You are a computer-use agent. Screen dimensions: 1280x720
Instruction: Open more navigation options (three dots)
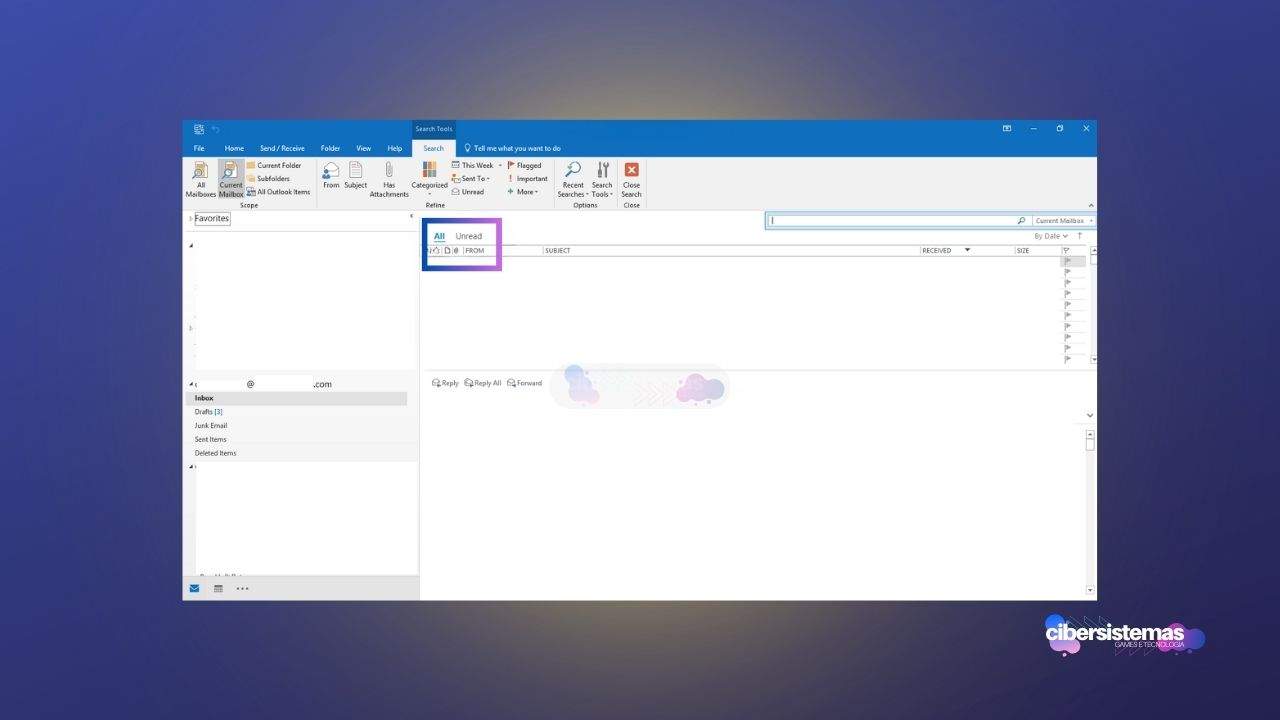[x=242, y=589]
